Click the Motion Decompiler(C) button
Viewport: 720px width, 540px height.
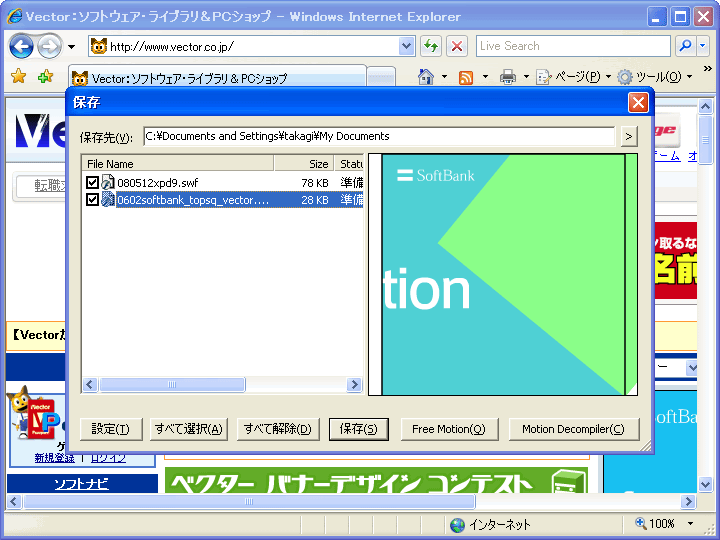pos(574,429)
